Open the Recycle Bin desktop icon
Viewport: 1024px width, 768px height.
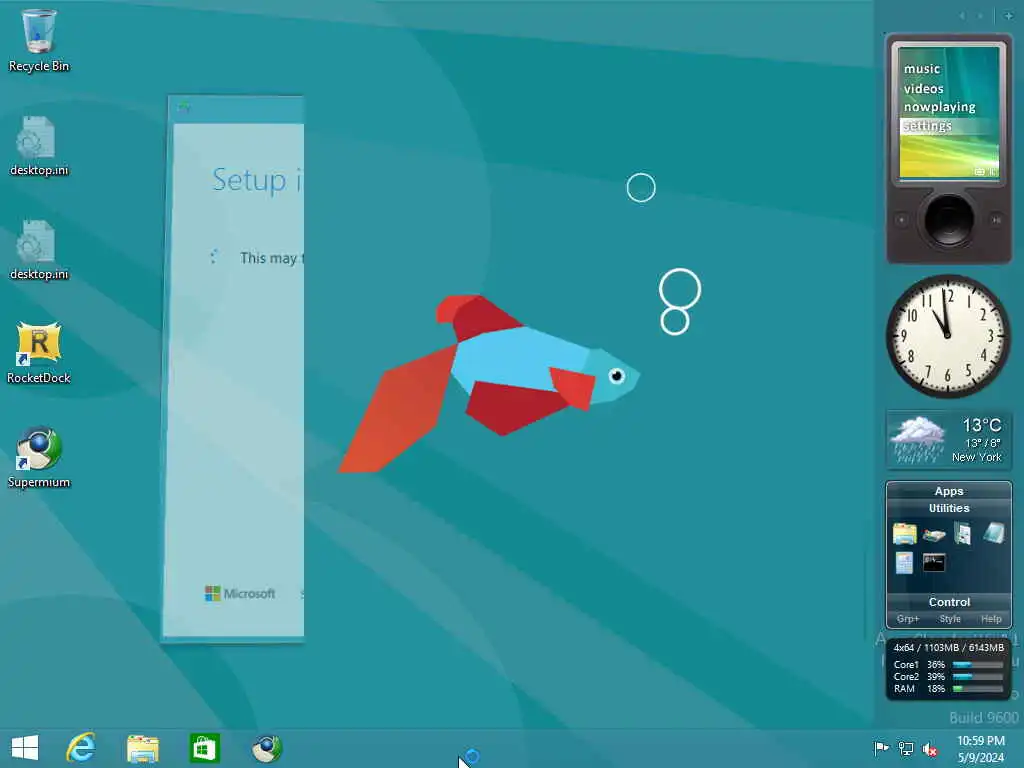click(39, 40)
